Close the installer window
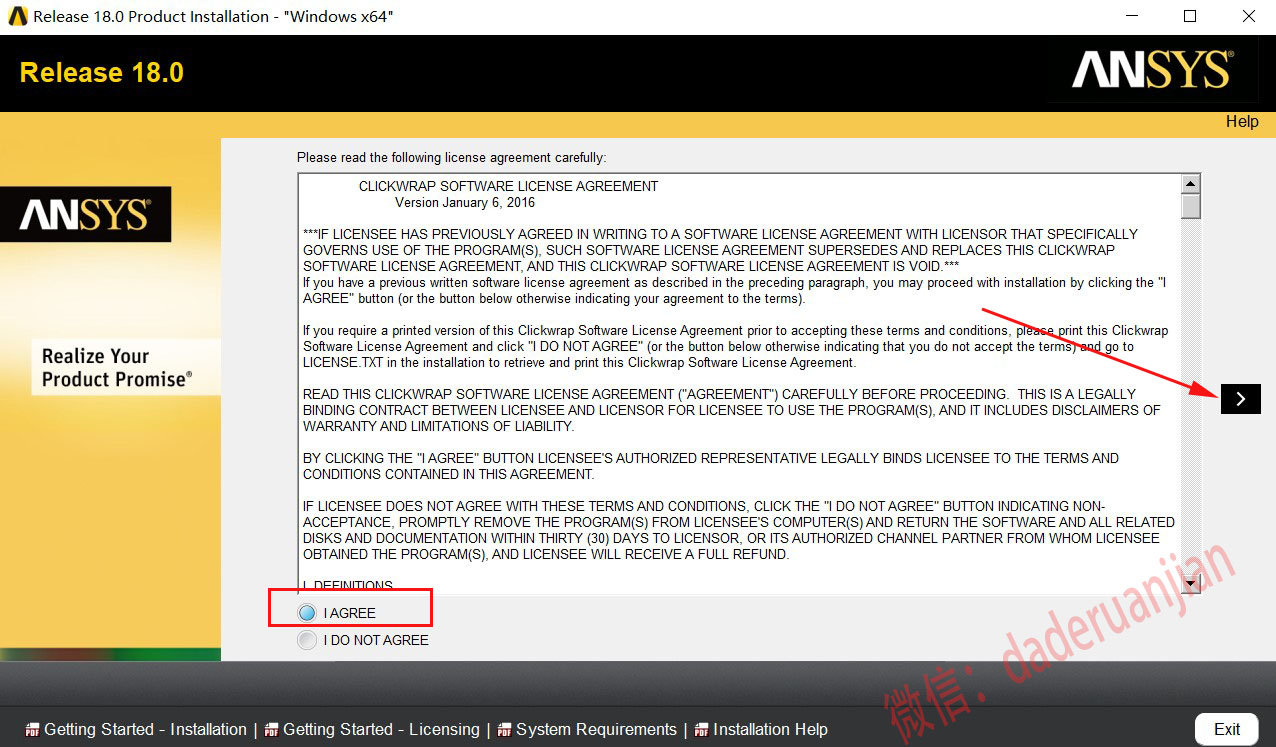Viewport: 1276px width, 747px height. pos(1248,16)
